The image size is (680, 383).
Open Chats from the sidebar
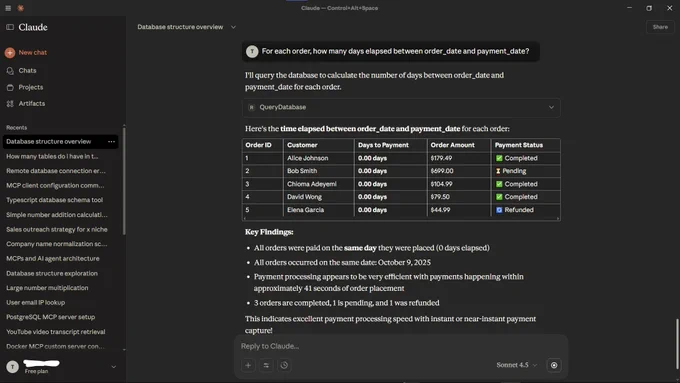pyautogui.click(x=27, y=70)
